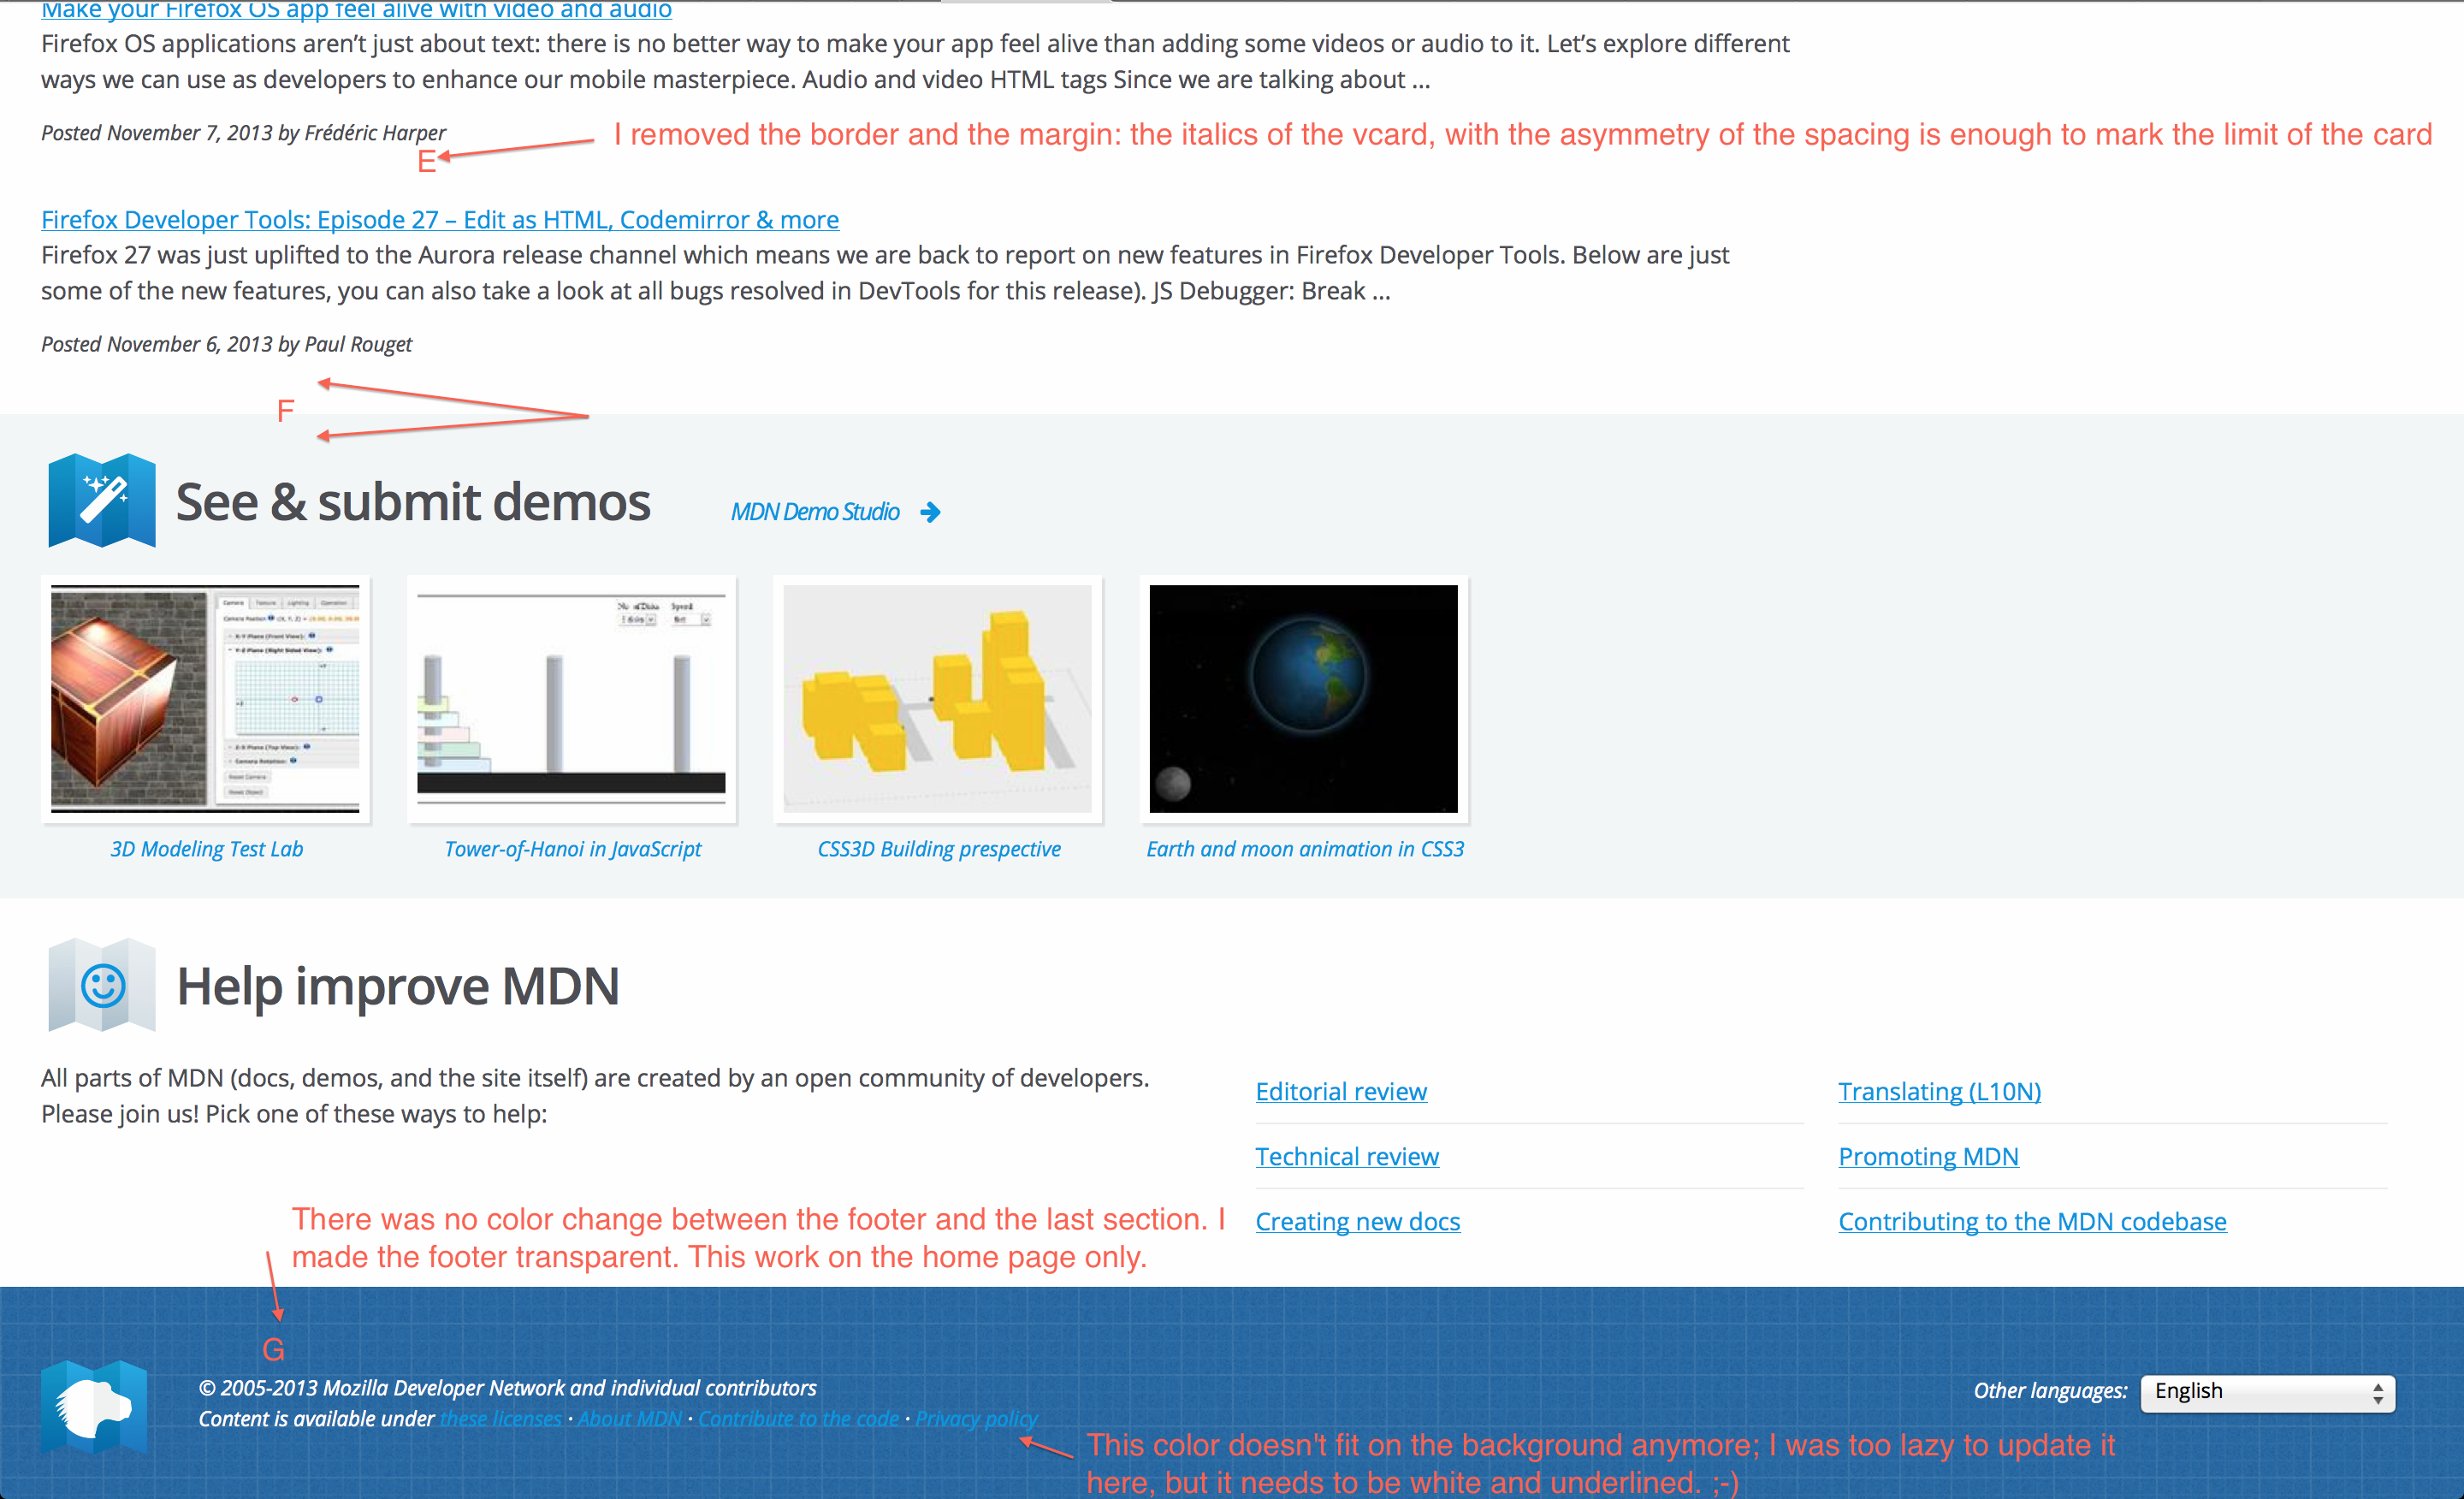Click the 'See & submit demos' heading
This screenshot has height=1499, width=2464.
coord(413,502)
